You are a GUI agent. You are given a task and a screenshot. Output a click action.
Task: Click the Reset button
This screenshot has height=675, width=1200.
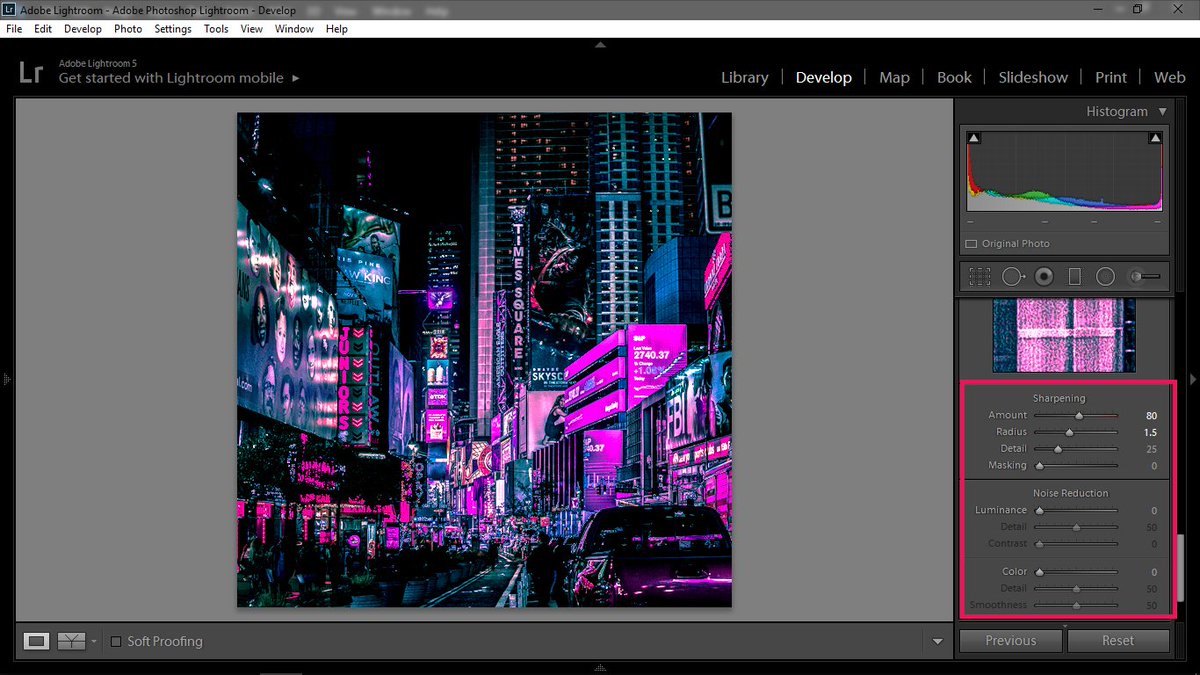(1118, 641)
